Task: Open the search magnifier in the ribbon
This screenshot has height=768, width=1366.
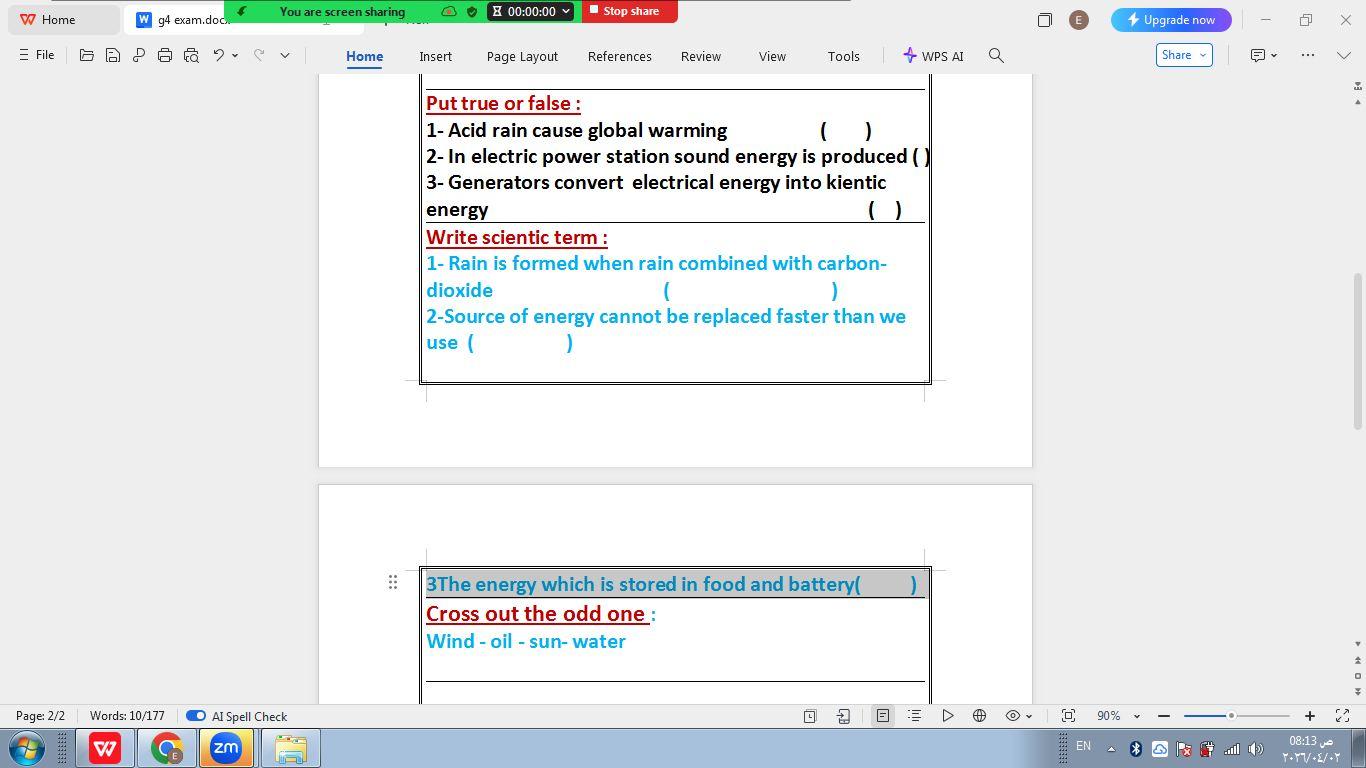Action: click(x=996, y=56)
